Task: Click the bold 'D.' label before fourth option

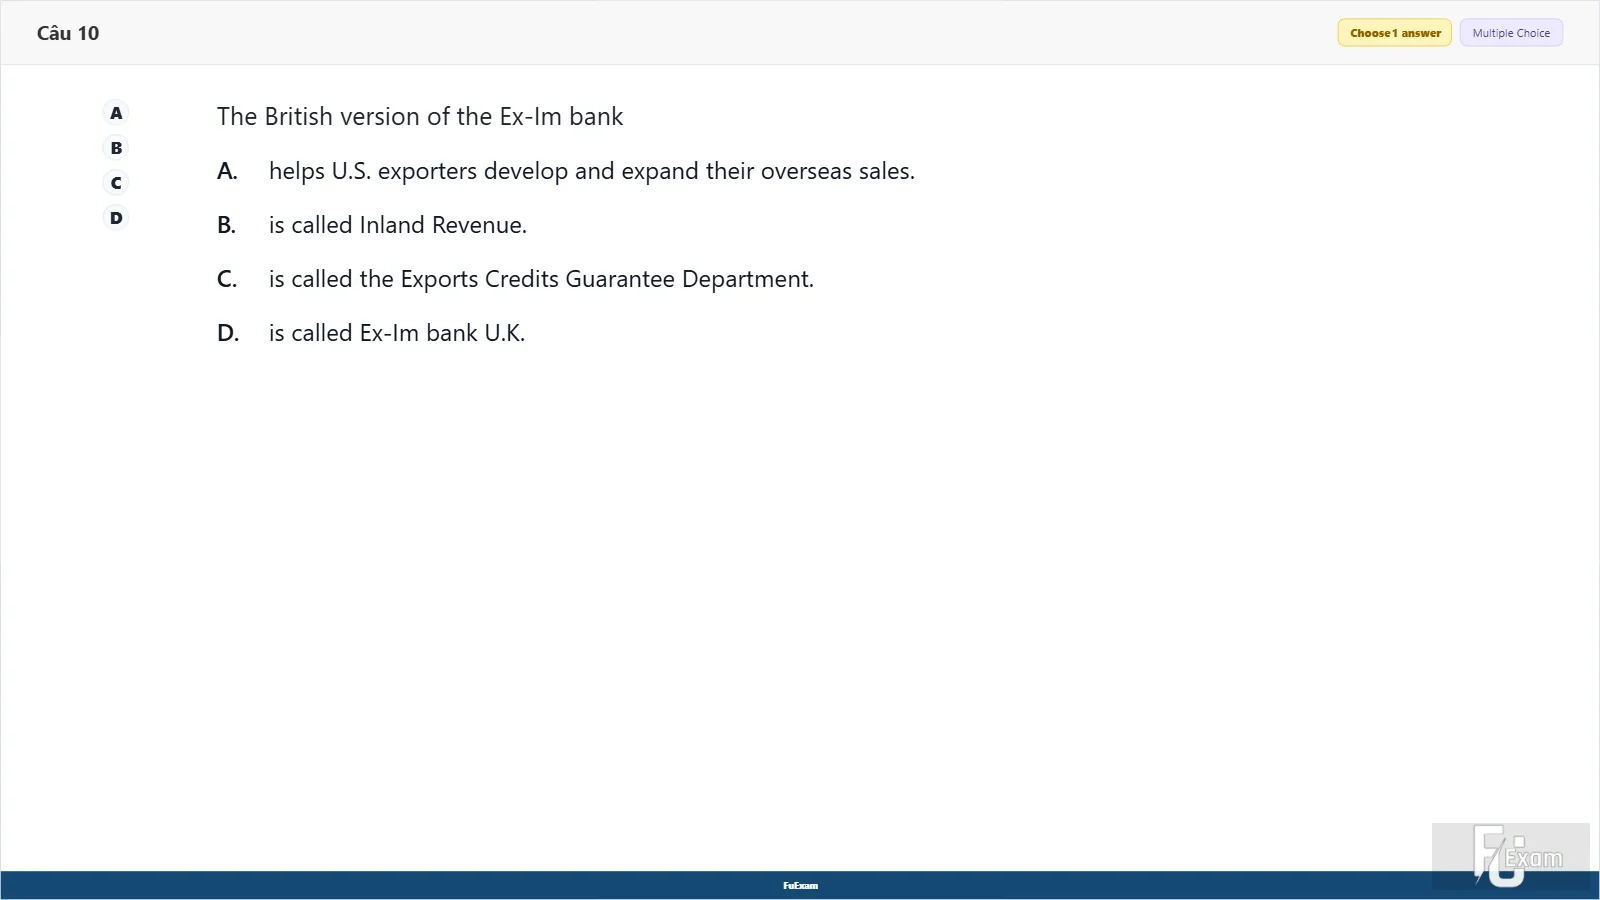Action: [x=228, y=333]
